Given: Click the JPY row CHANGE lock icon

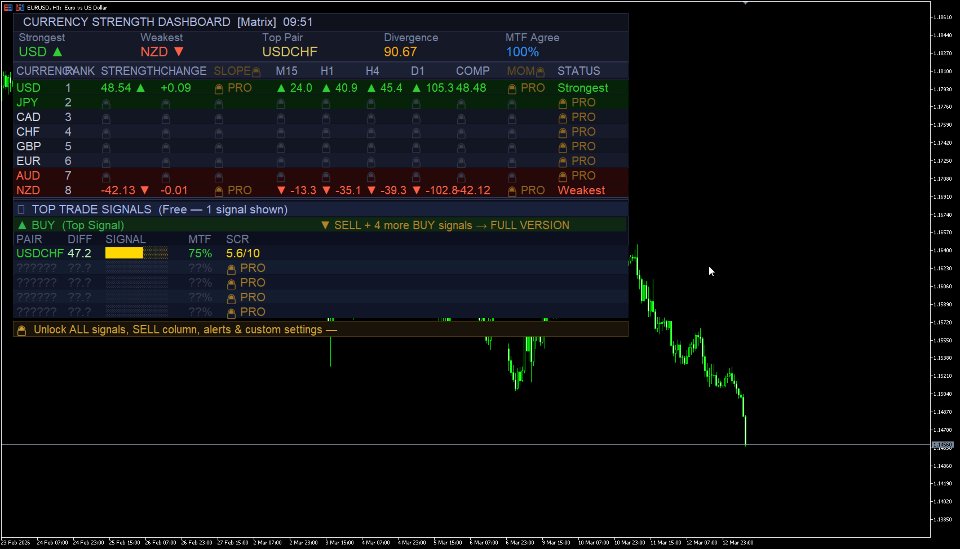Looking at the screenshot, I should [x=166, y=103].
